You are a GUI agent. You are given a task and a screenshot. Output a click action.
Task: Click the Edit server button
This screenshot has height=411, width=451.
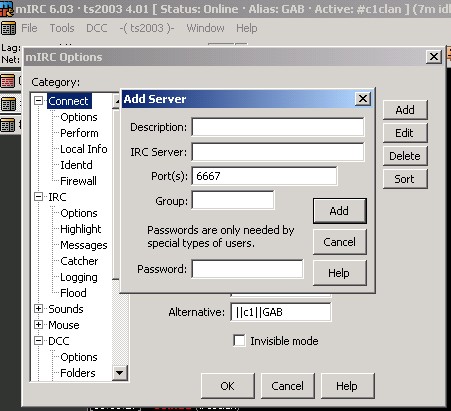click(405, 133)
